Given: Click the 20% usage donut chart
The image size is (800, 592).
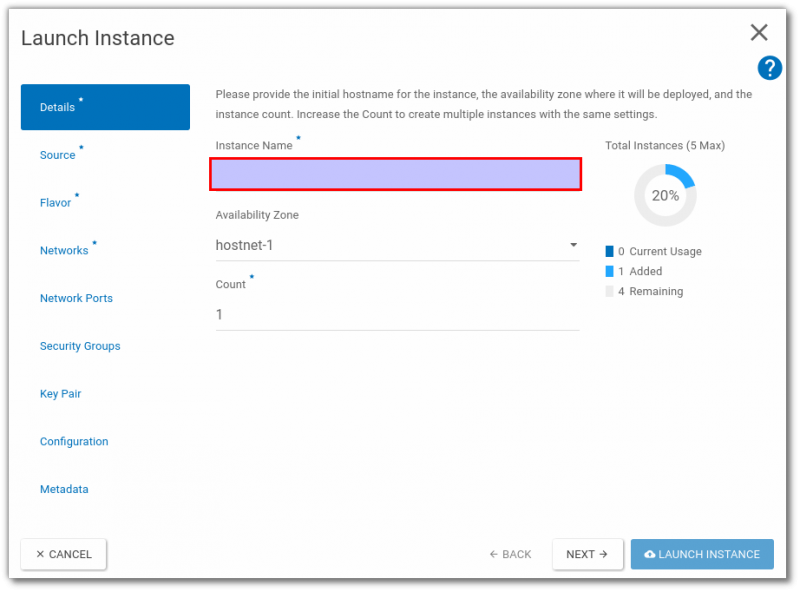Looking at the screenshot, I should 665,195.
